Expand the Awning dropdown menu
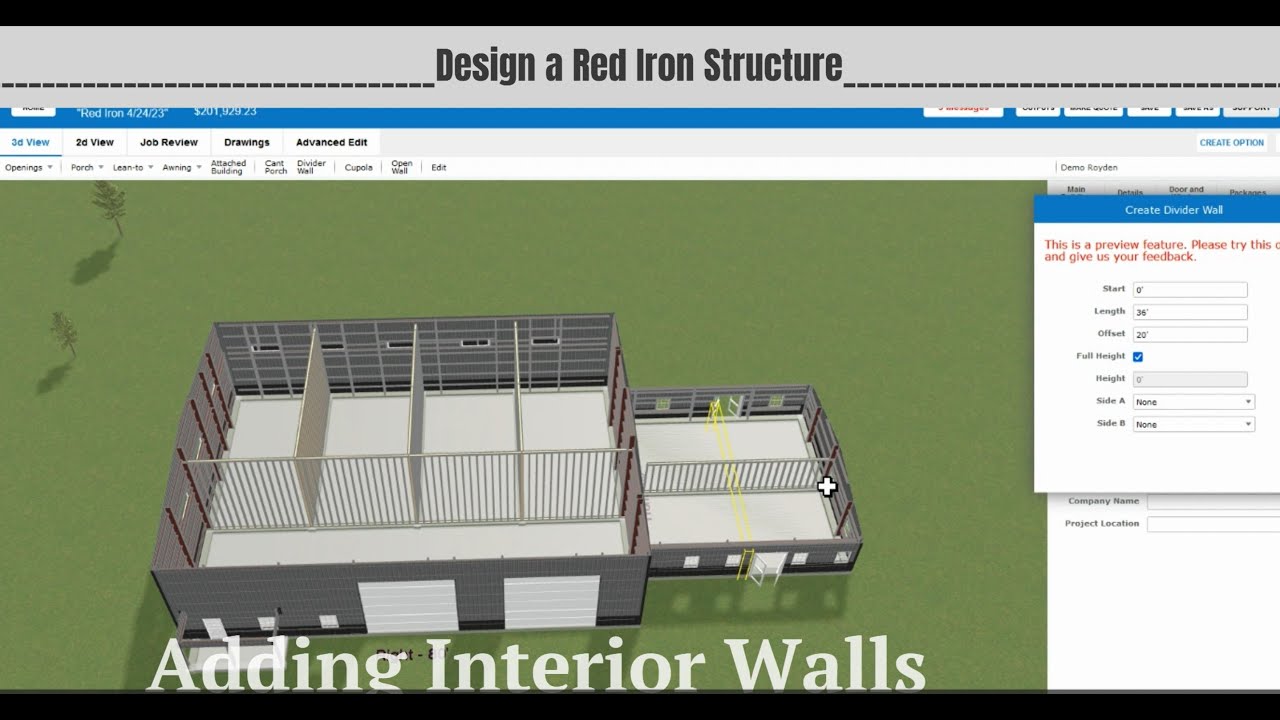 (182, 168)
